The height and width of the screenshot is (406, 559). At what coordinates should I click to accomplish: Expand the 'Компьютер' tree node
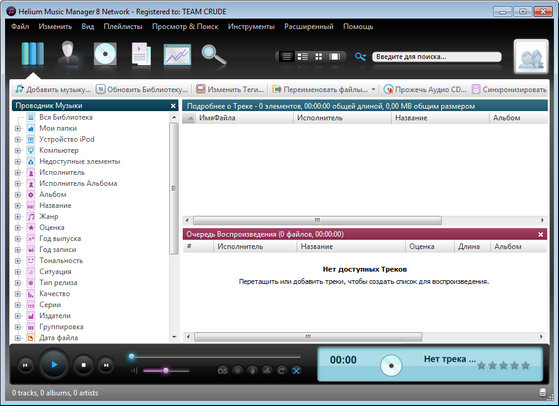click(17, 150)
